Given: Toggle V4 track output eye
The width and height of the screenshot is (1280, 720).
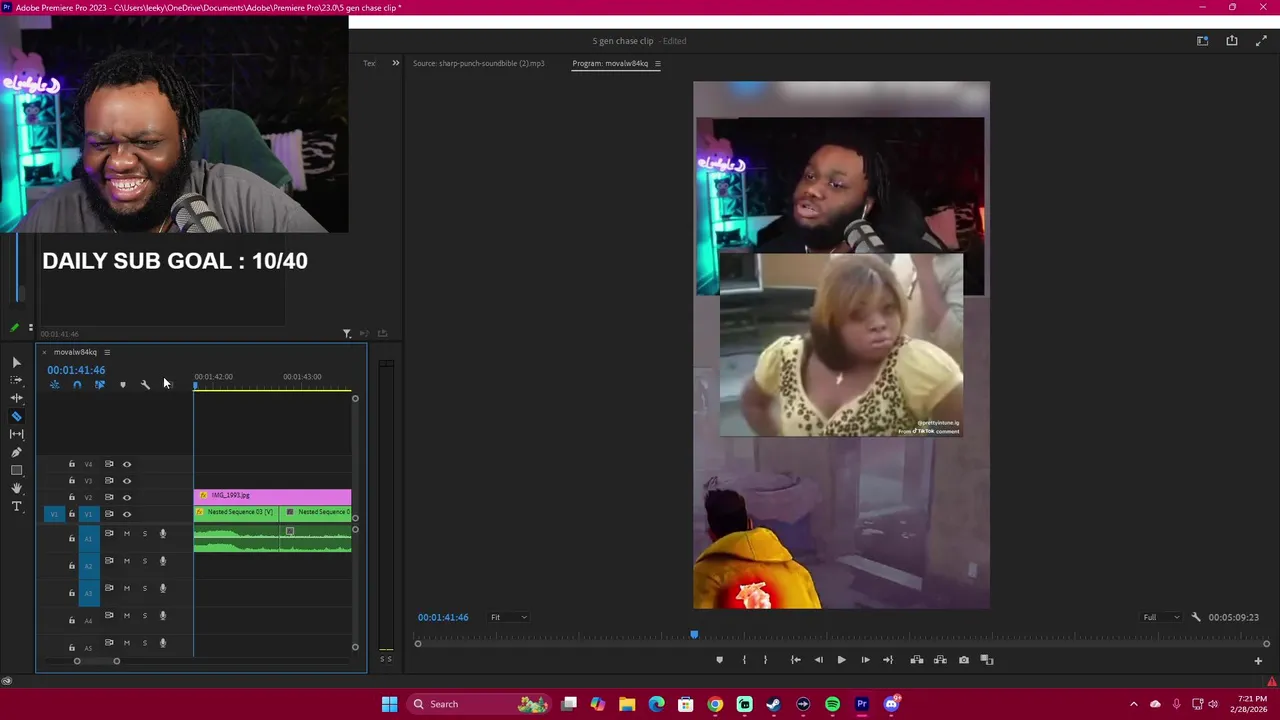Looking at the screenshot, I should tap(127, 464).
